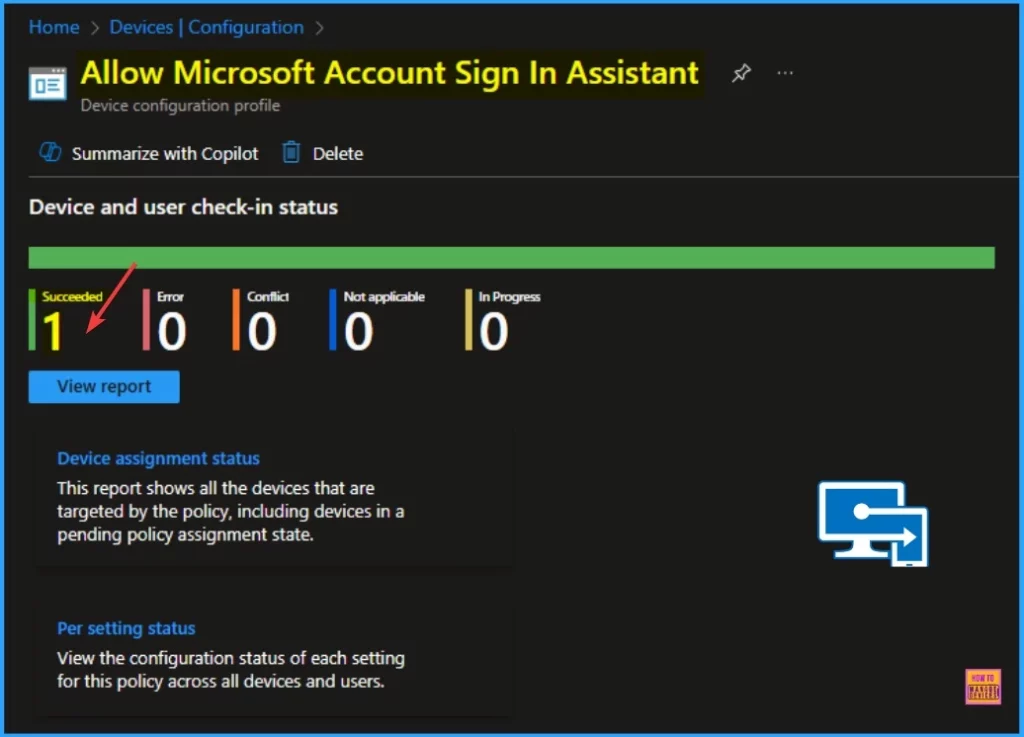The image size is (1024, 737).
Task: Click the green check-in status progress bar
Action: point(511,258)
